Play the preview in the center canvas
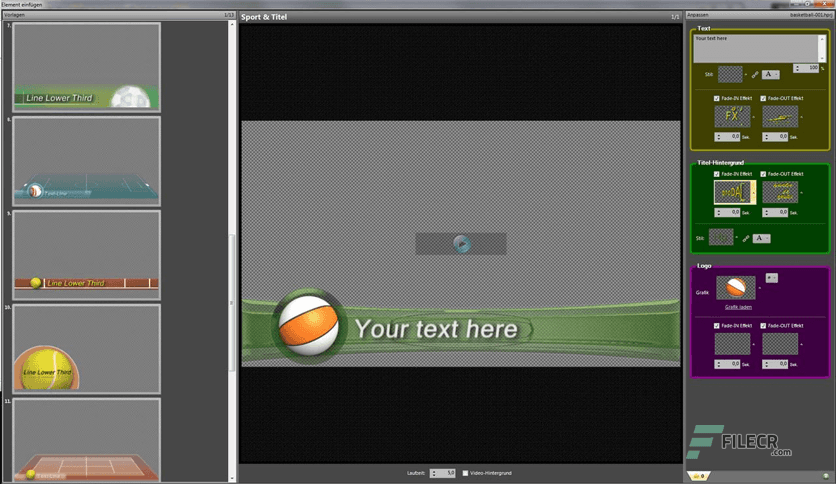836x484 pixels. pyautogui.click(x=462, y=244)
